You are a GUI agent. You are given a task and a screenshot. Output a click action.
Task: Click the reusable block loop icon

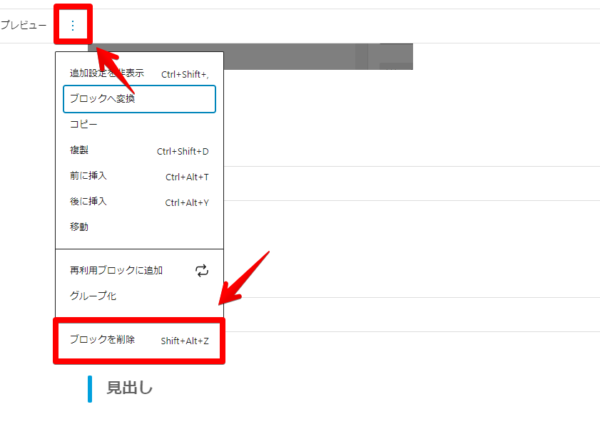[201, 270]
